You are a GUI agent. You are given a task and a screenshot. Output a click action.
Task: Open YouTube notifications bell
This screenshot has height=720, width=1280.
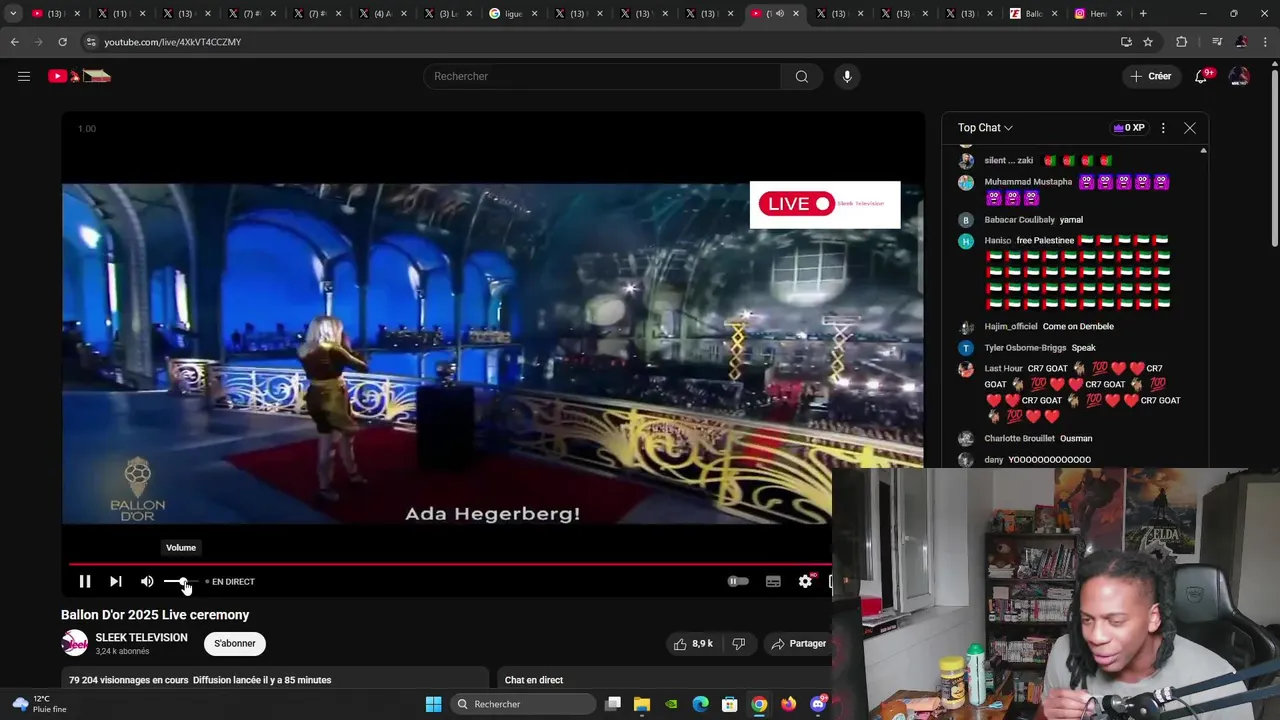1202,76
